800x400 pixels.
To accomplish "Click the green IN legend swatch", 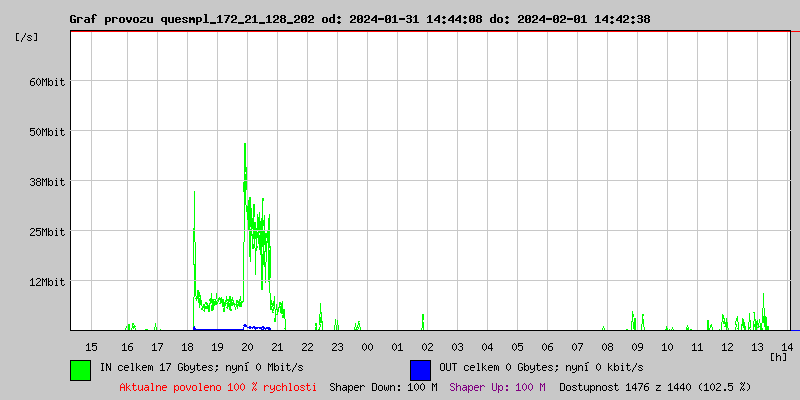I will (x=80, y=369).
